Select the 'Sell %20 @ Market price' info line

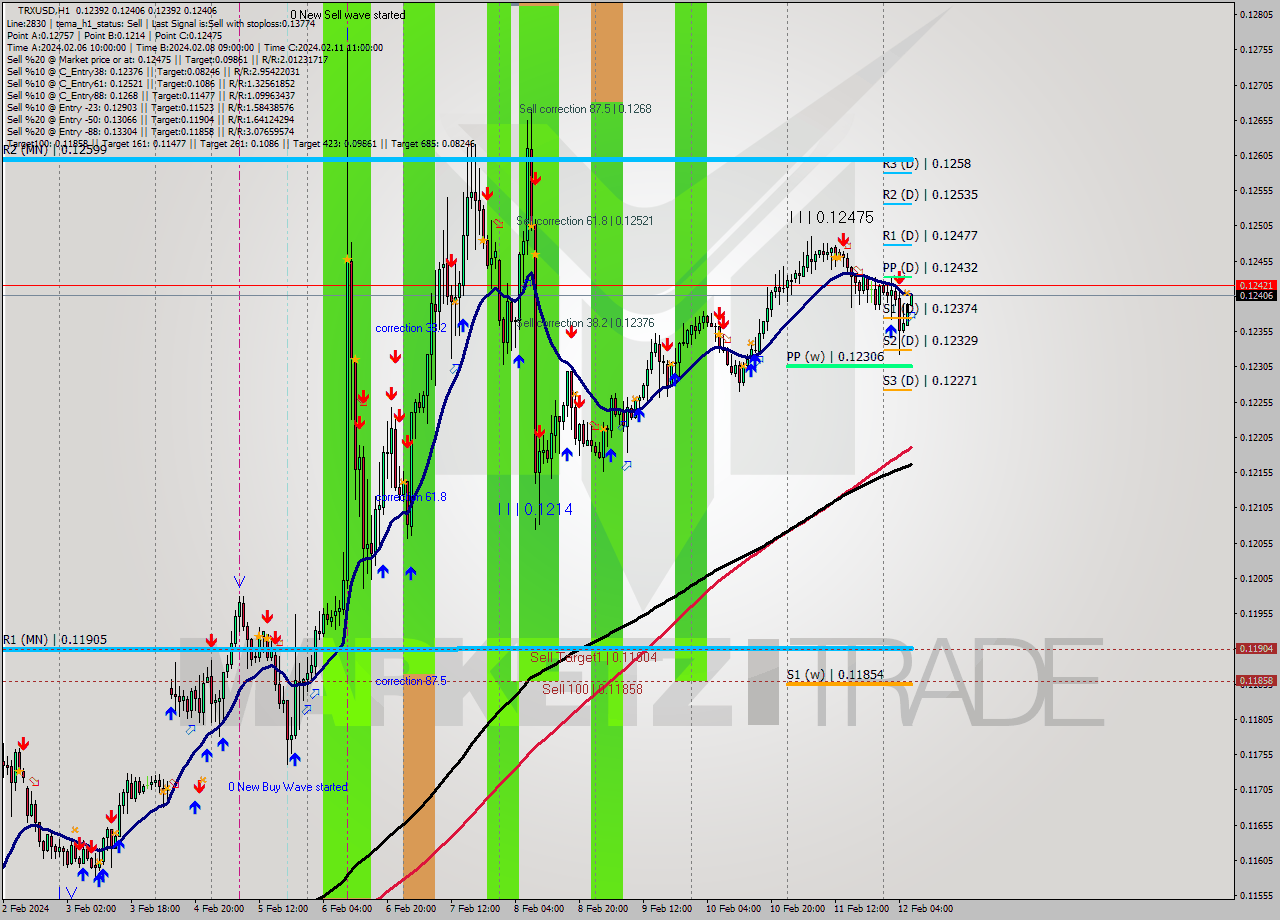point(166,59)
